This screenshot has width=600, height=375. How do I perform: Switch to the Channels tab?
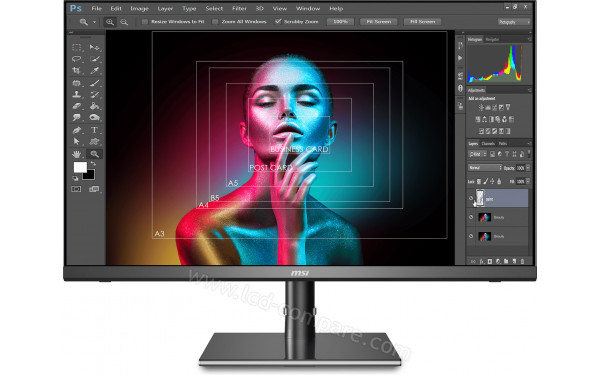tap(488, 143)
